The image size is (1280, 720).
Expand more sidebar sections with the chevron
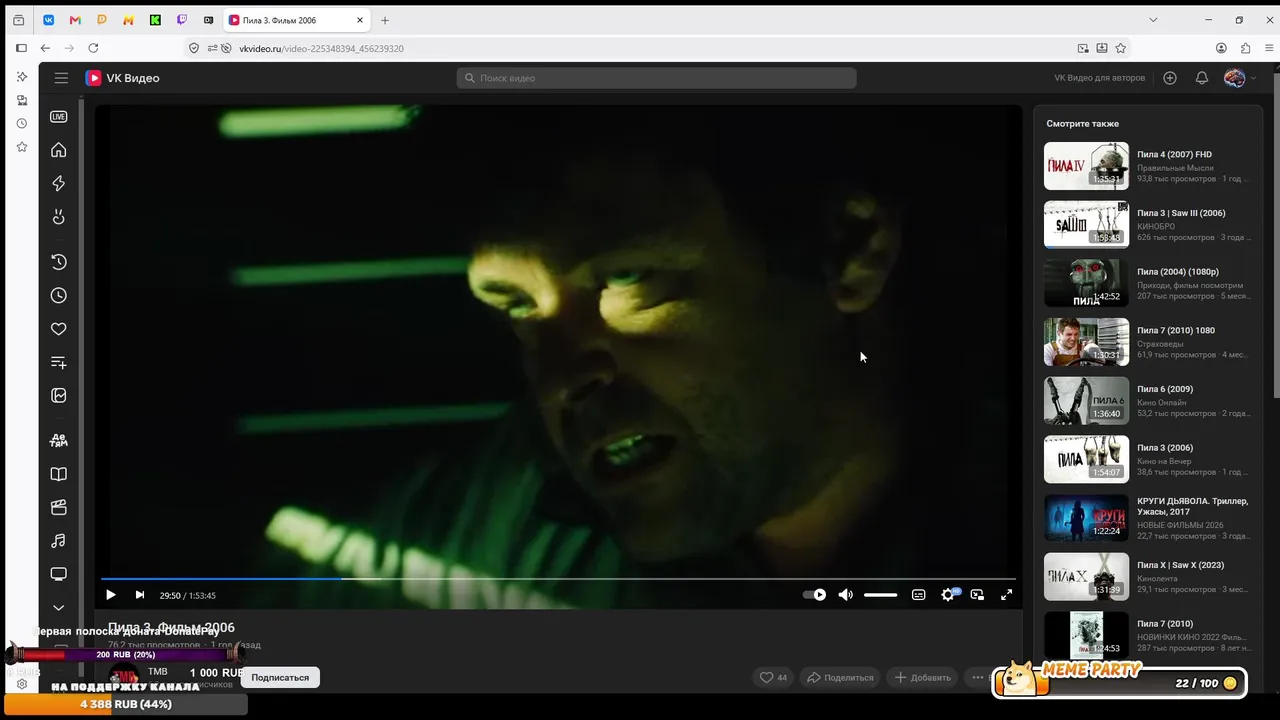pyautogui.click(x=59, y=607)
